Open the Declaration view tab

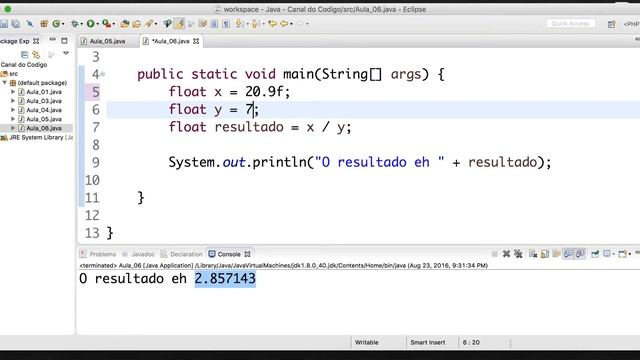coord(182,254)
